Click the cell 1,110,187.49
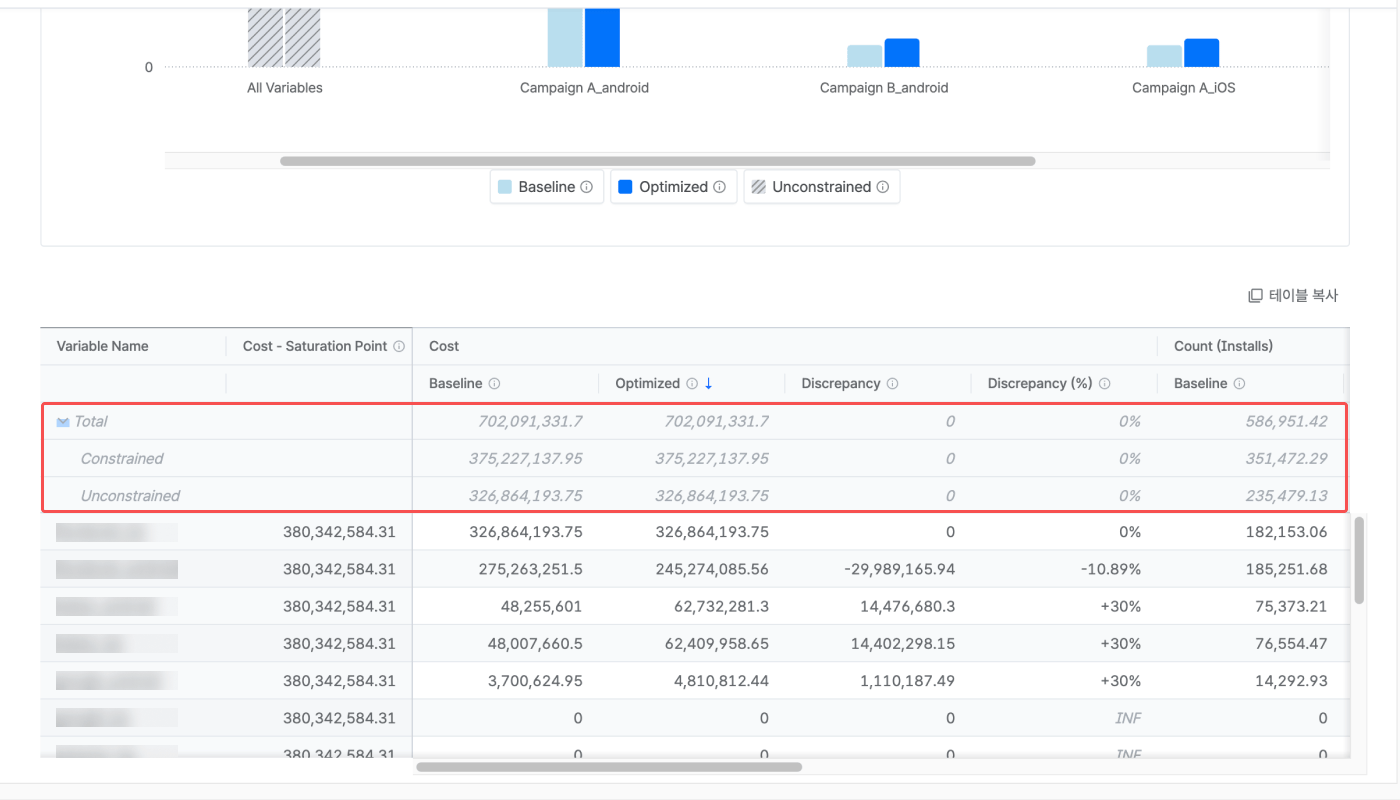The width and height of the screenshot is (1400, 800). (x=907, y=681)
